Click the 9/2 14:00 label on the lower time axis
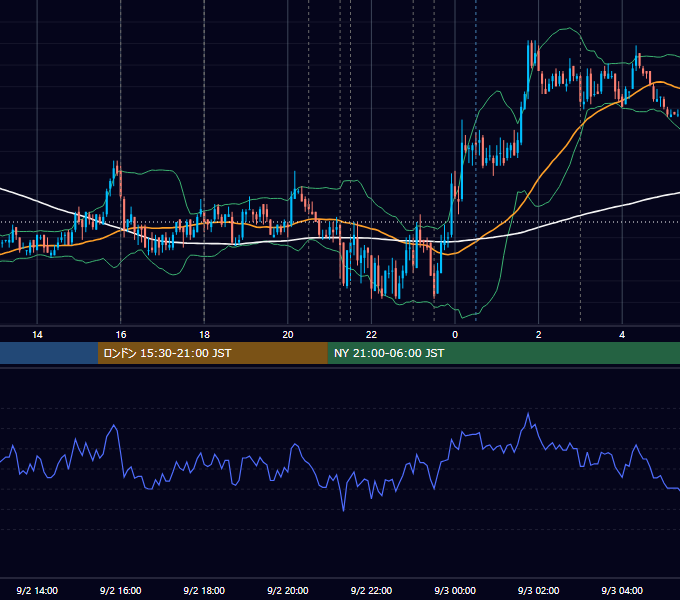The width and height of the screenshot is (680, 600). pos(37,590)
